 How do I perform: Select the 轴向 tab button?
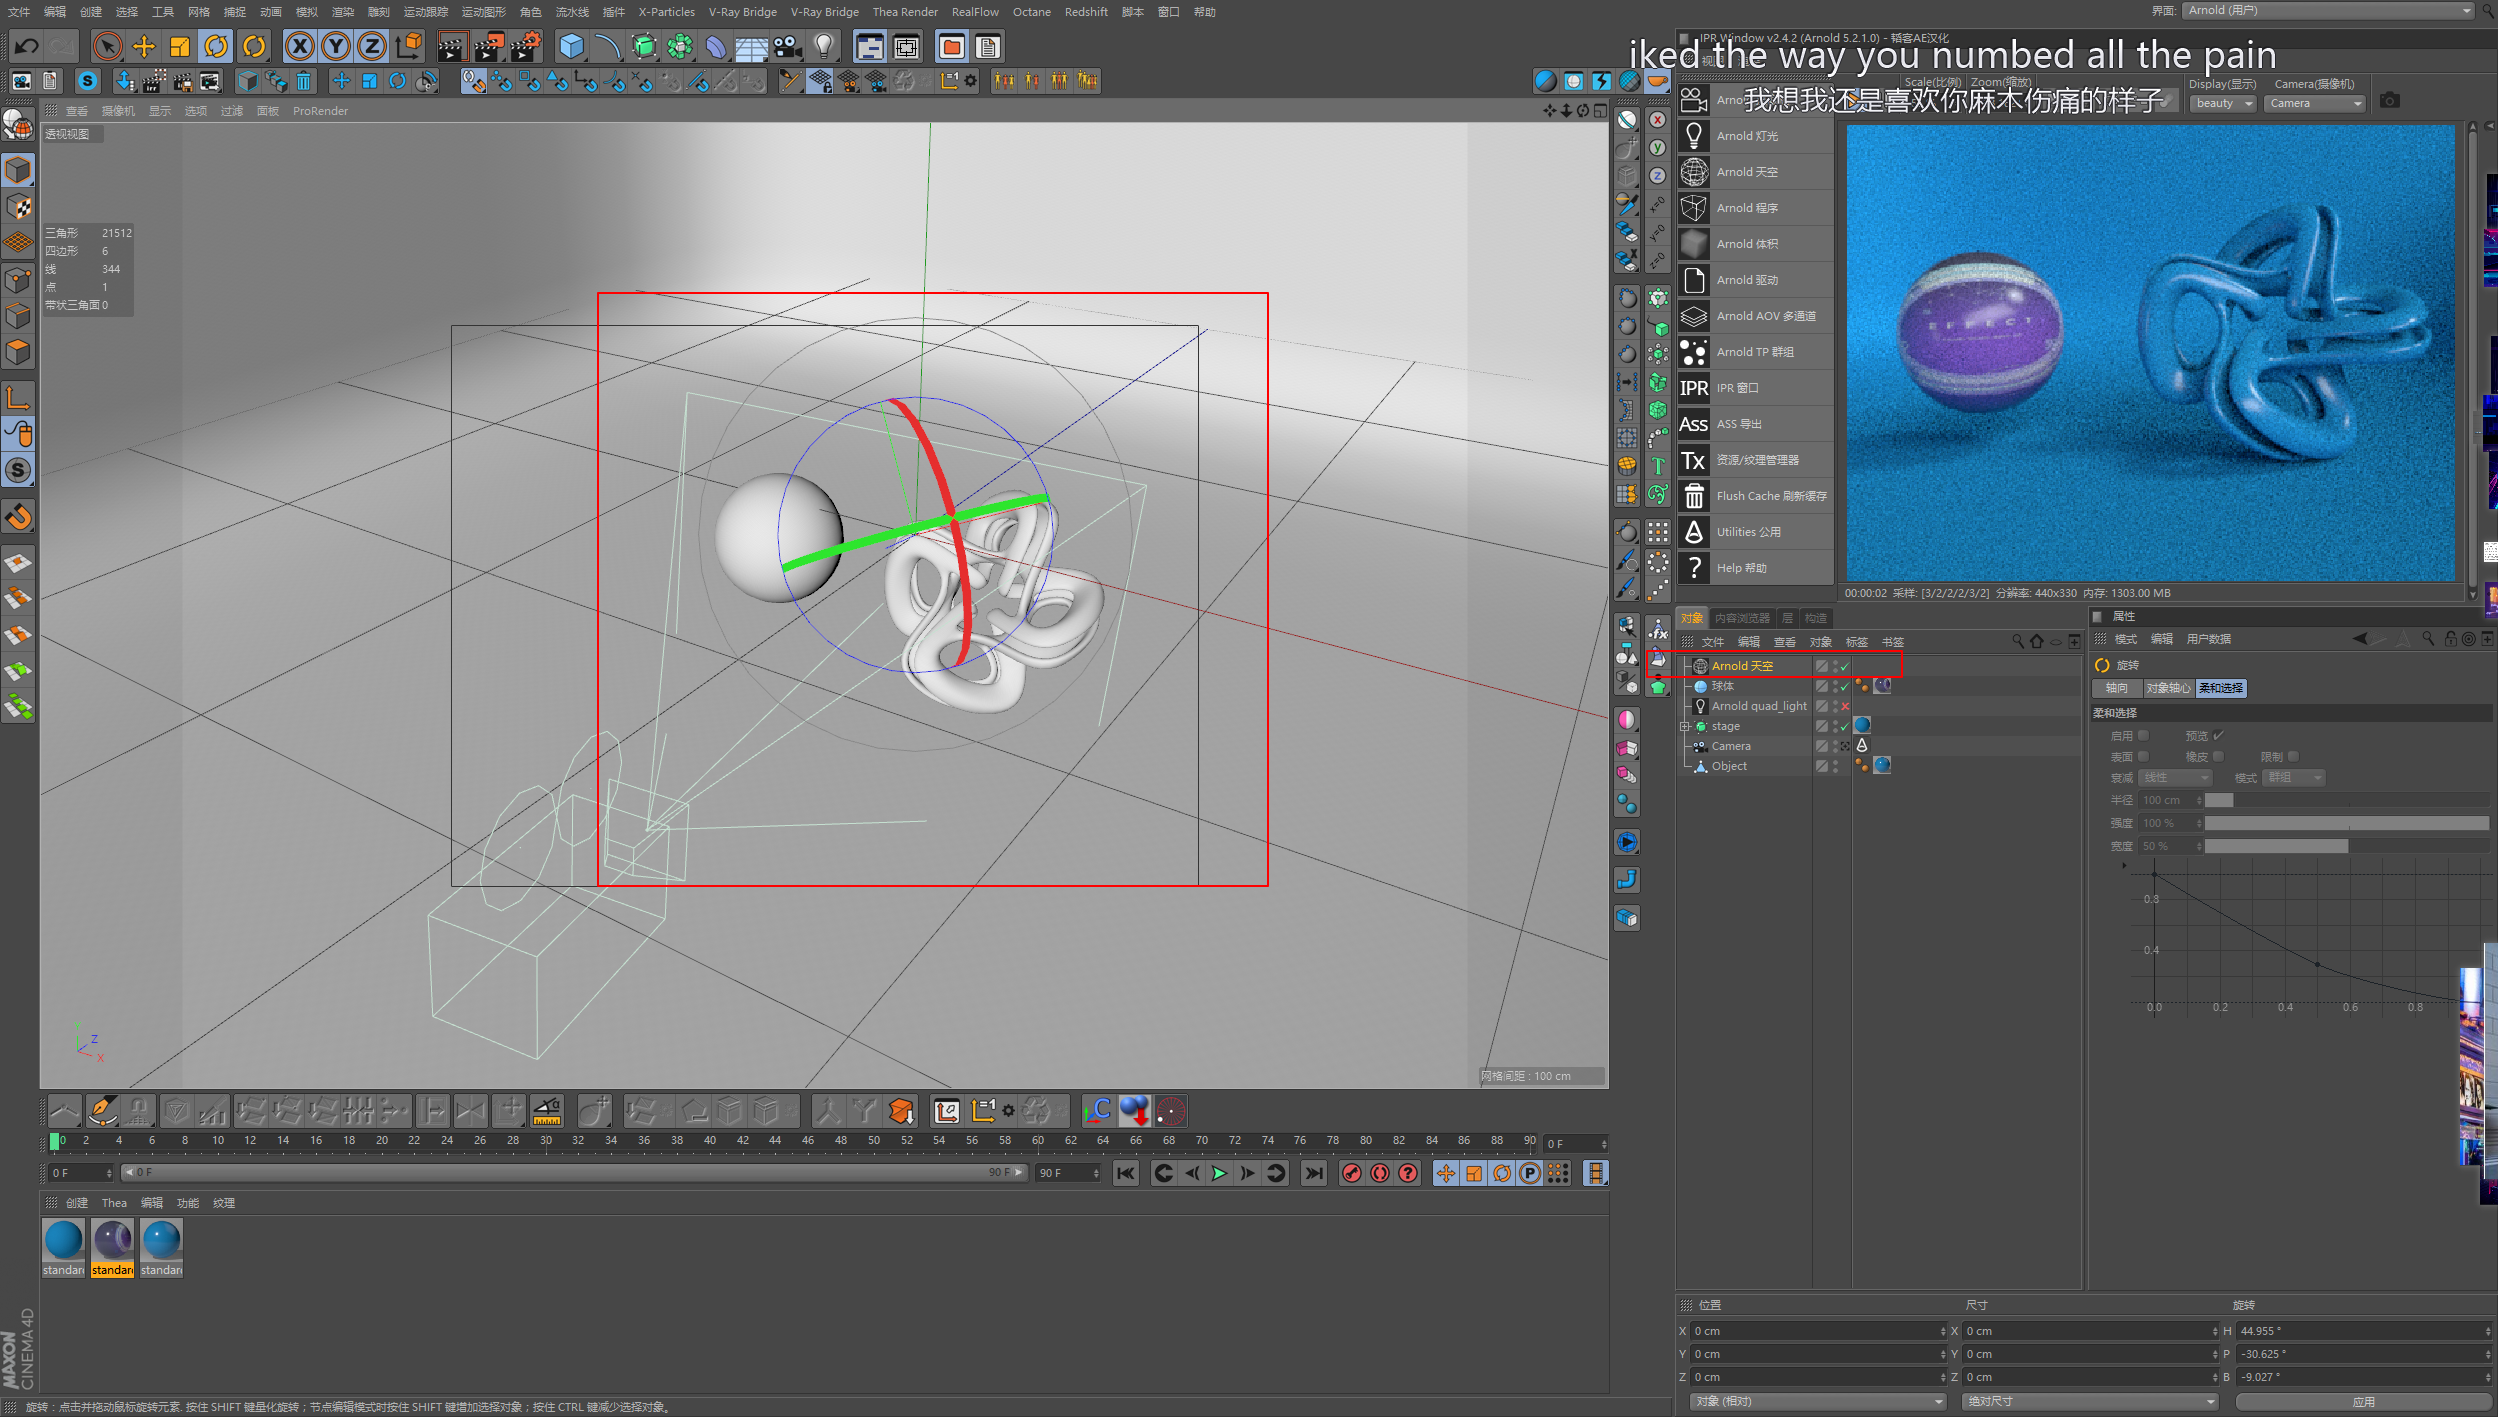(x=2117, y=688)
